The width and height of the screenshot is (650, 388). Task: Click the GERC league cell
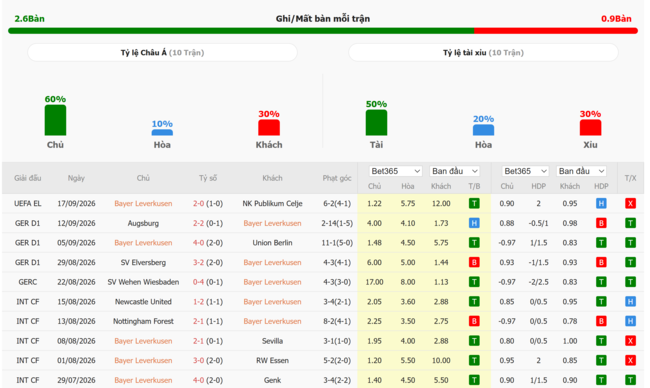pos(28,282)
